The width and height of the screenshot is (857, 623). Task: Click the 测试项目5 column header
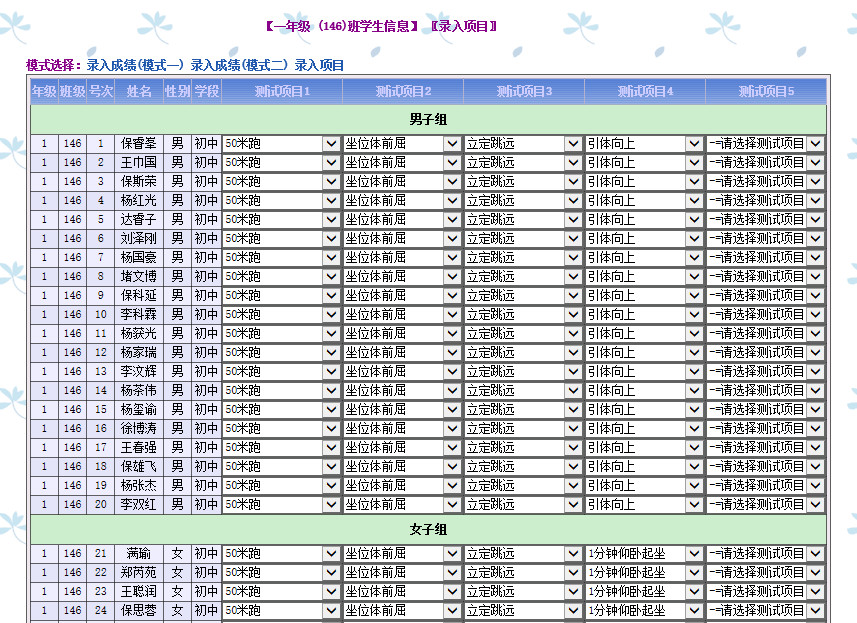(x=766, y=91)
